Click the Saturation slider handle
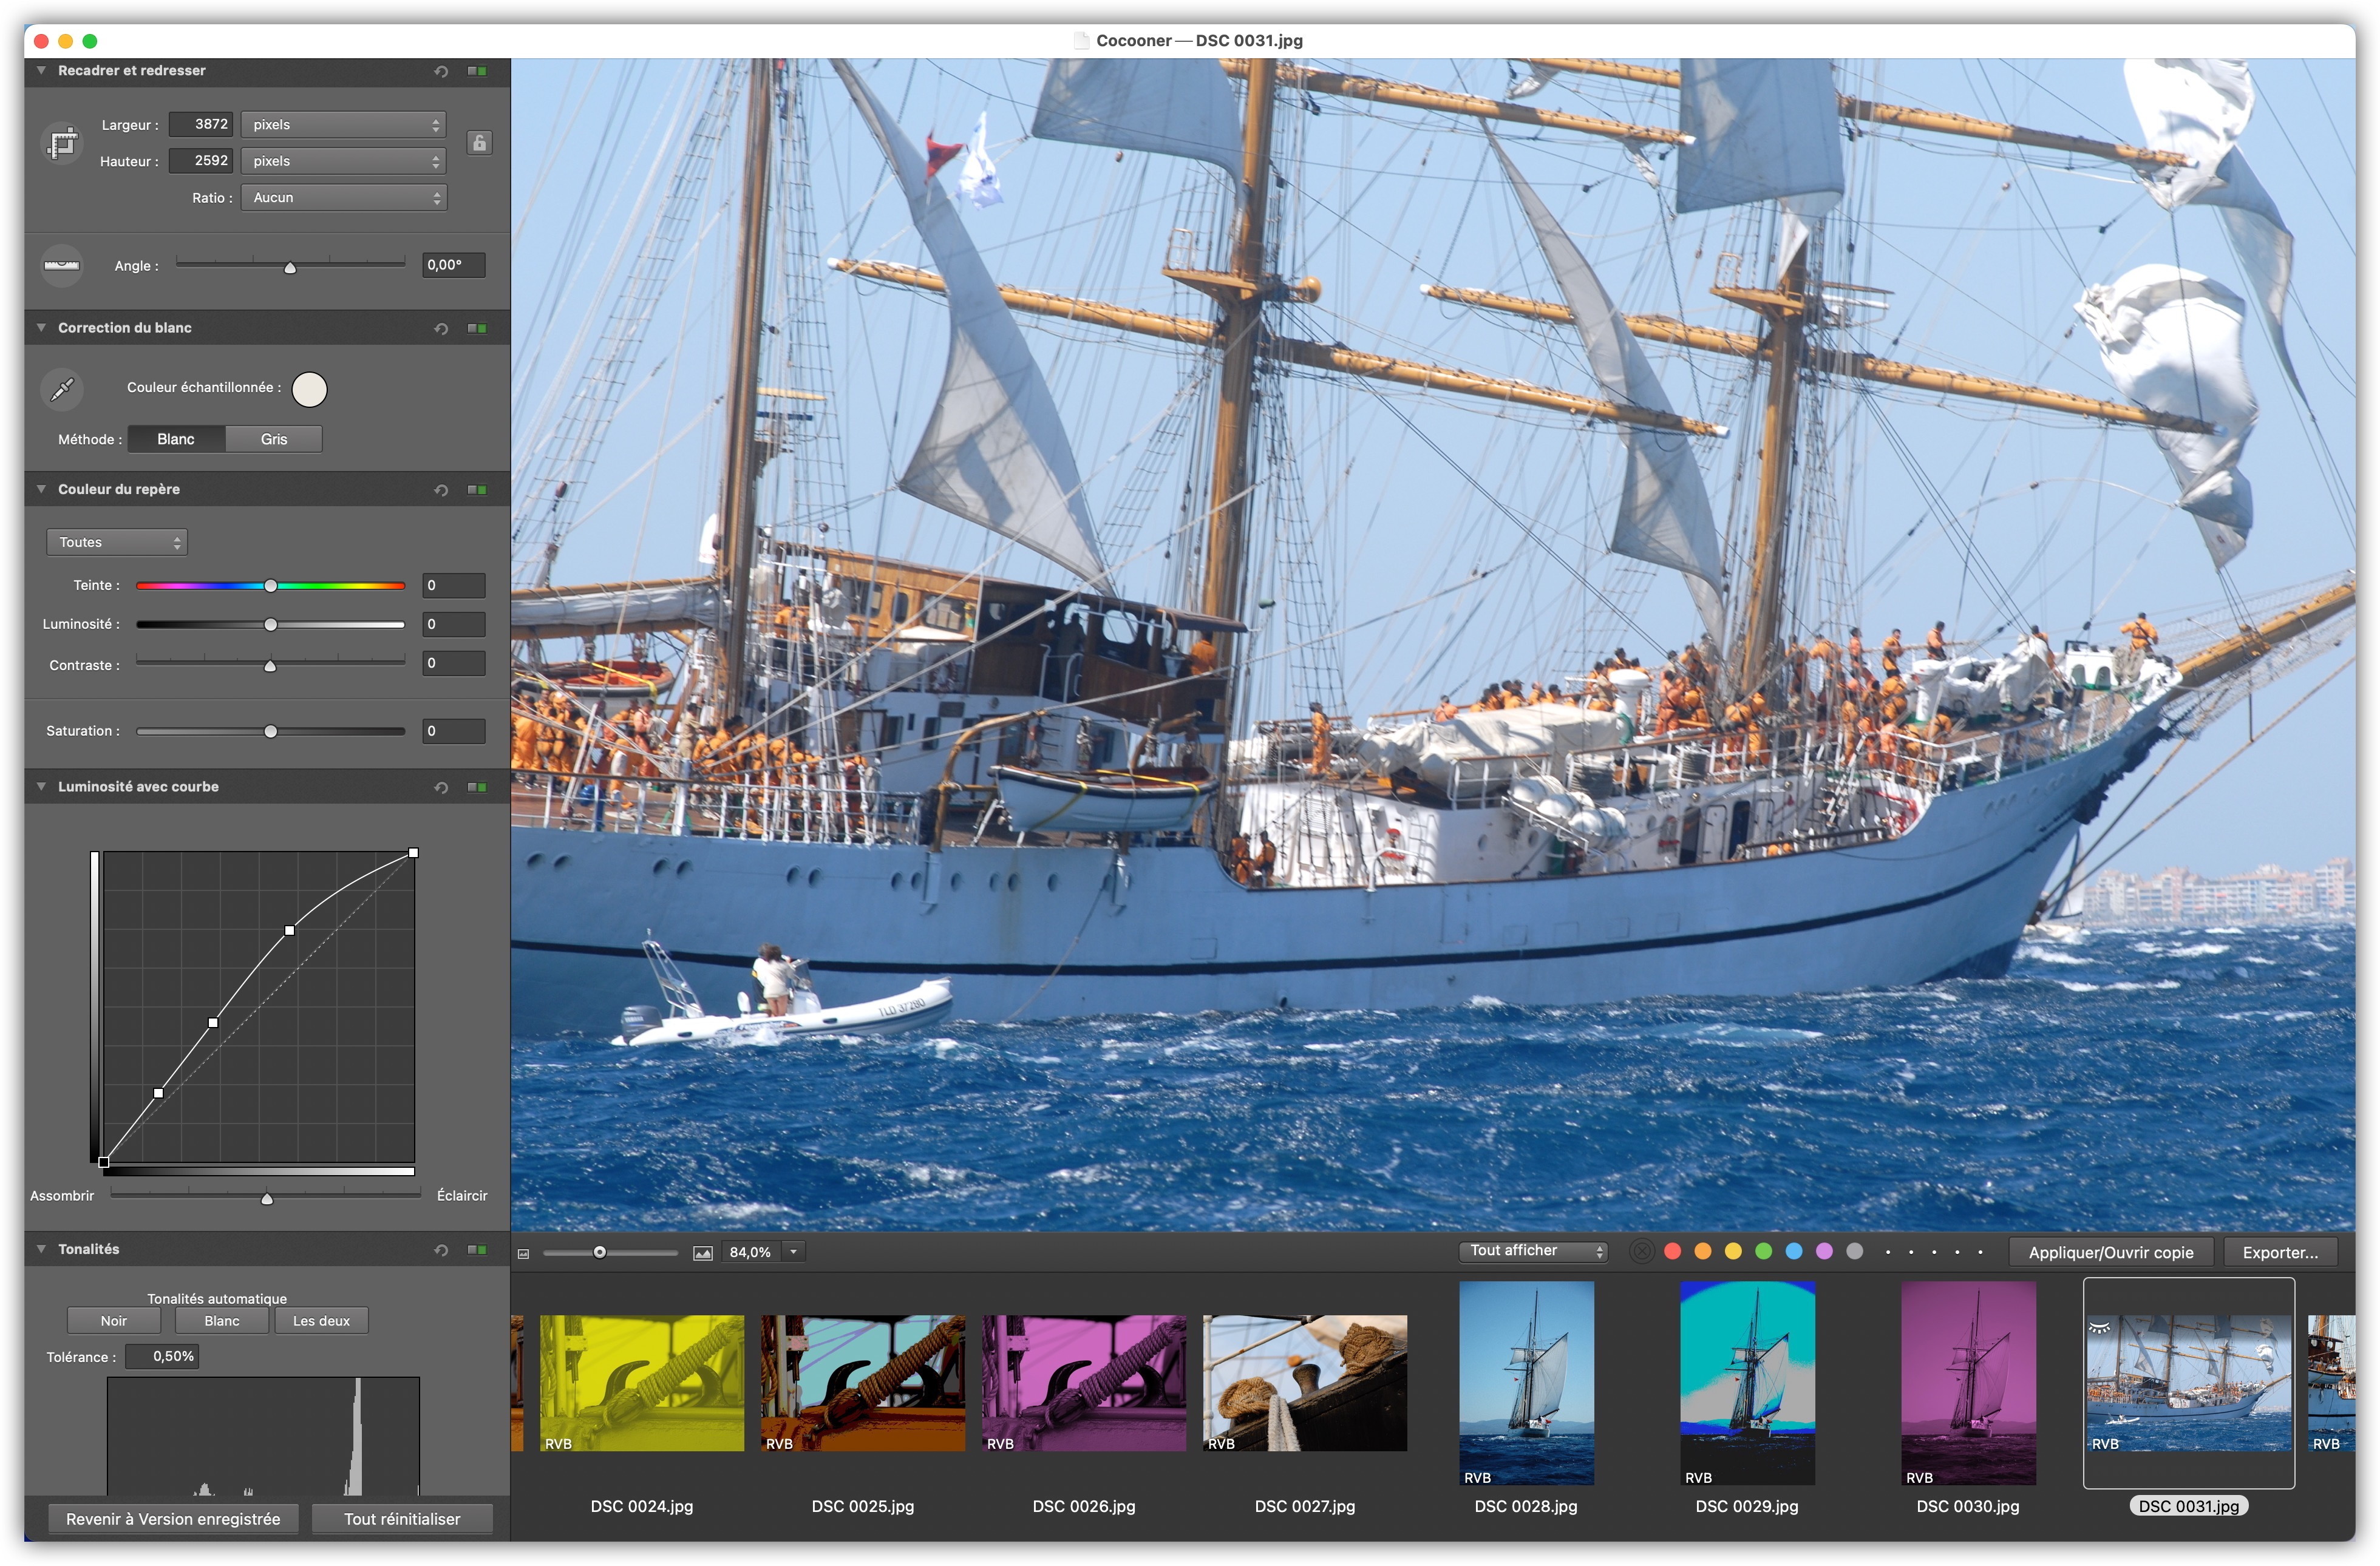 270,732
